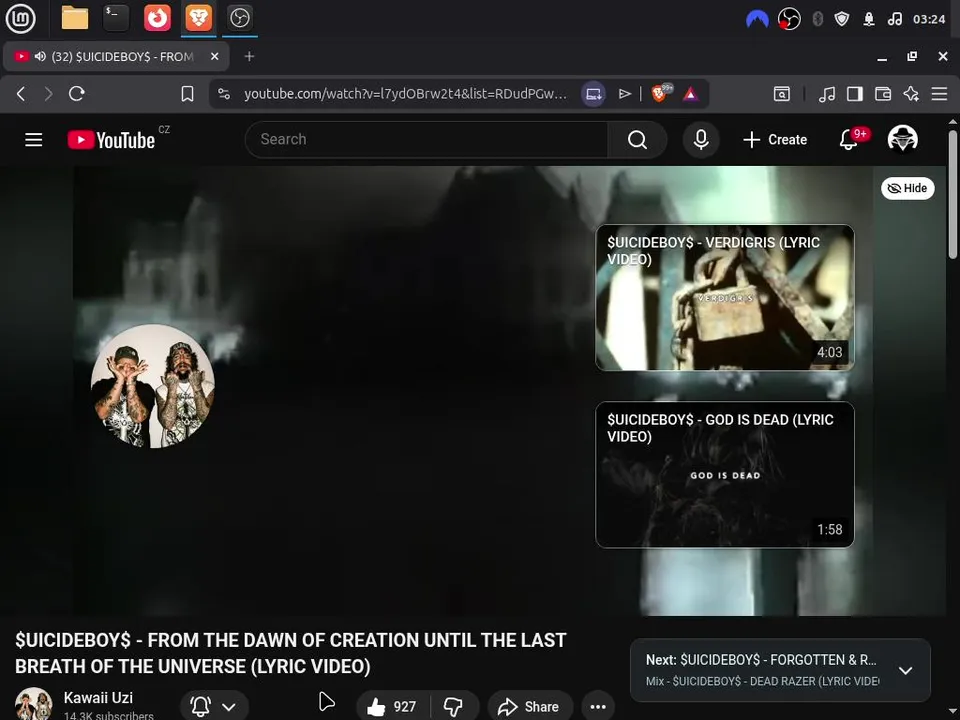Image resolution: width=960 pixels, height=720 pixels.
Task: Click the Share button
Action: pyautogui.click(x=530, y=707)
